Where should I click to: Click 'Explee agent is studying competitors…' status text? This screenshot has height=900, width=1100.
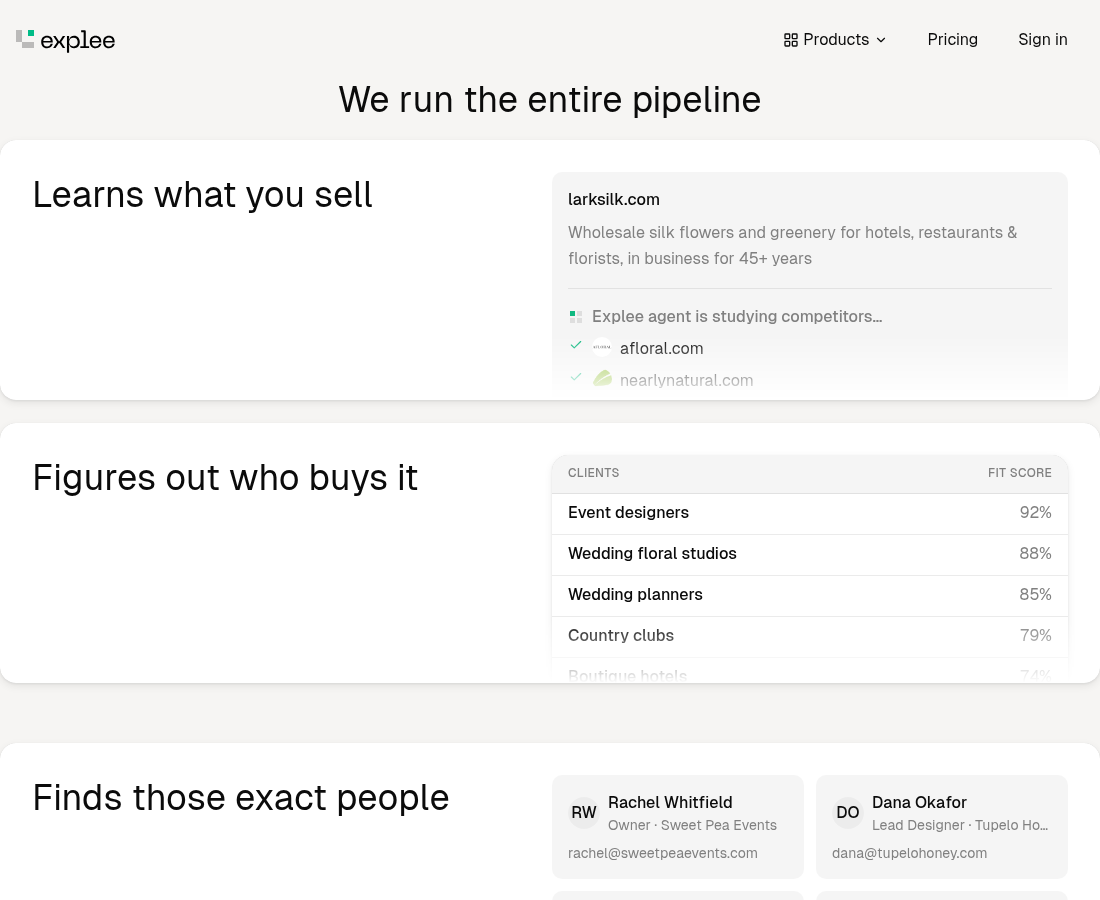737,316
